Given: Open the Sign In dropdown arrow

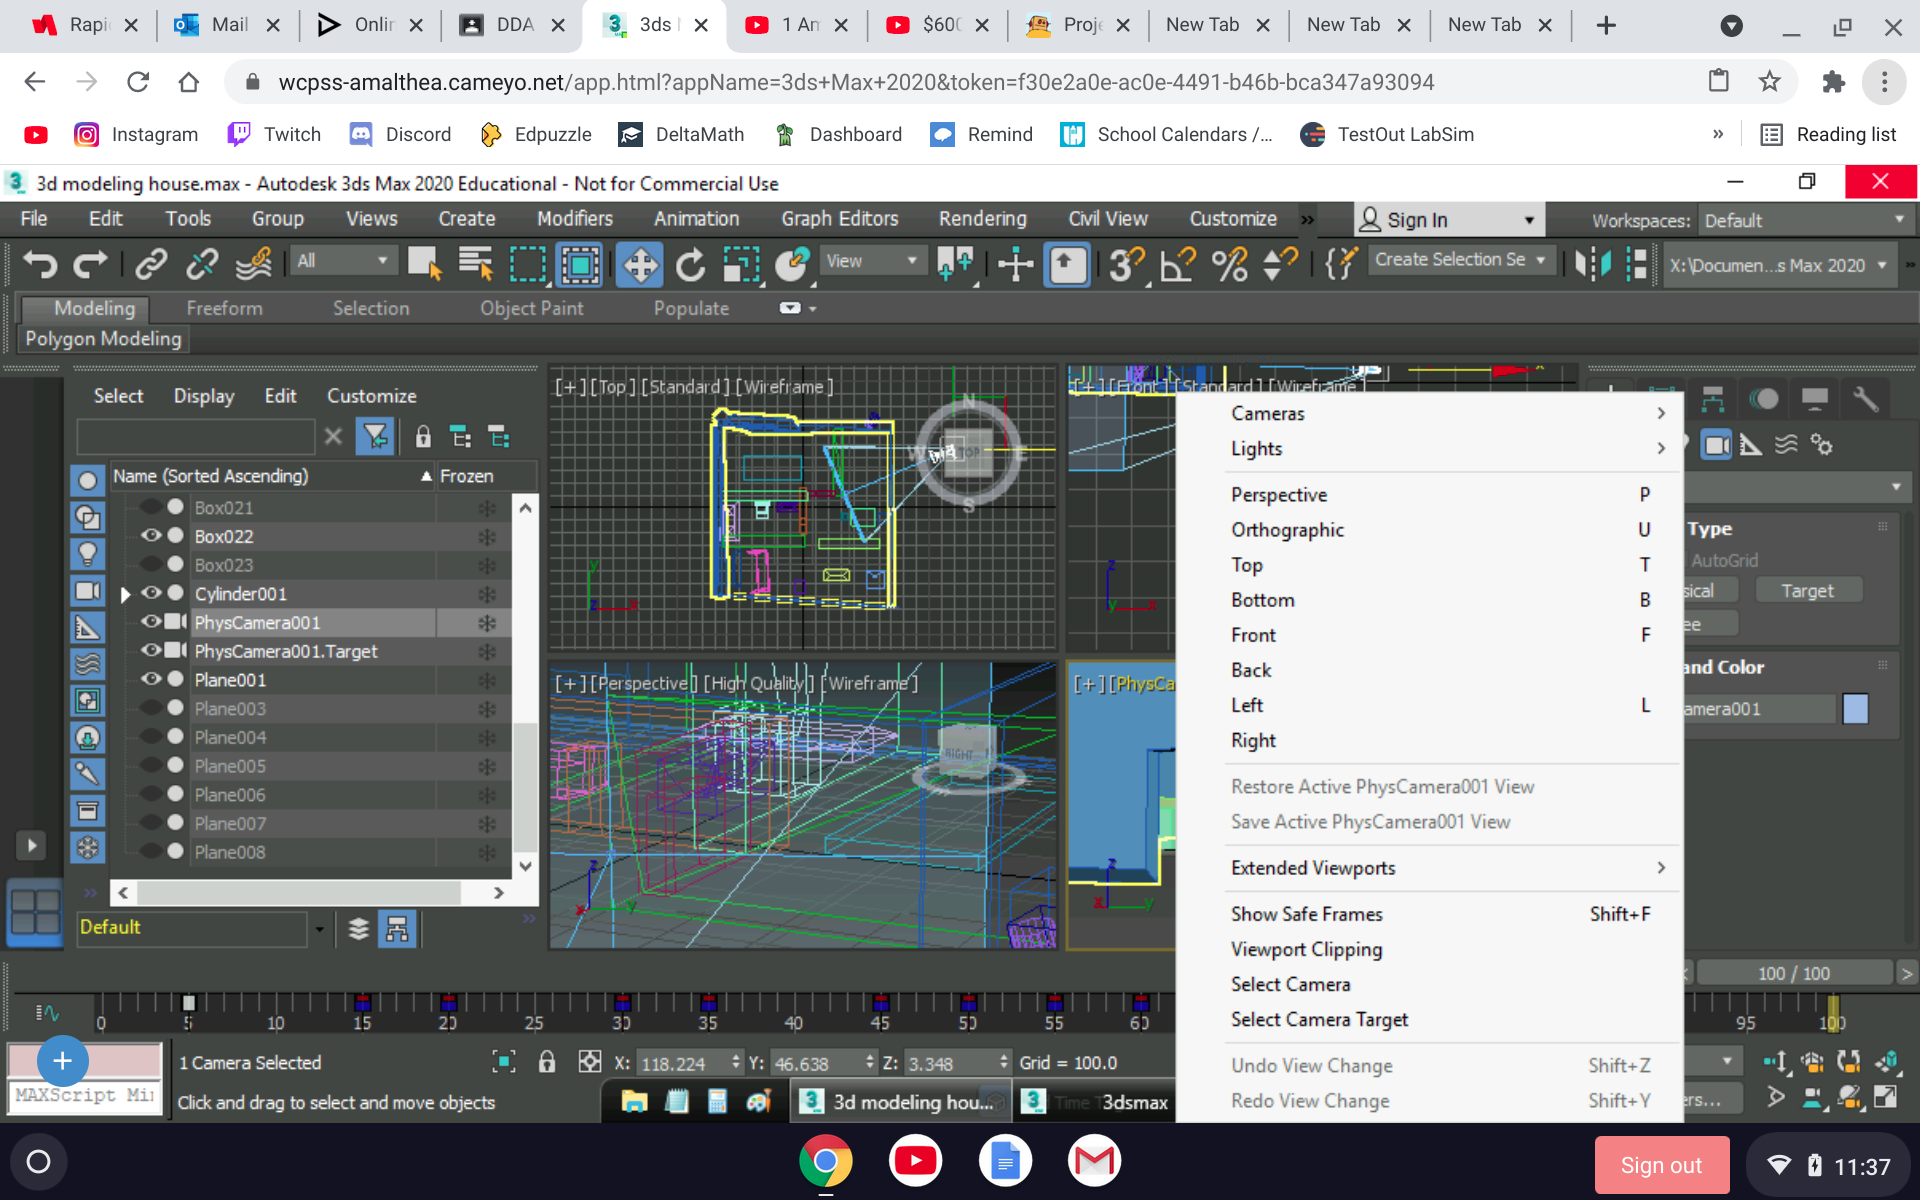Looking at the screenshot, I should pos(1529,220).
